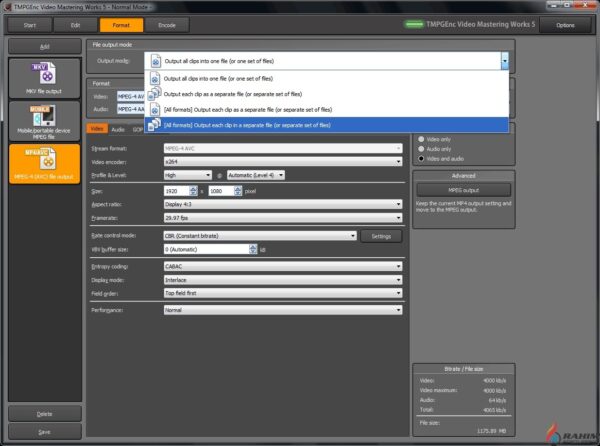The image size is (600, 446).
Task: Click the Delete button
Action: (45, 414)
